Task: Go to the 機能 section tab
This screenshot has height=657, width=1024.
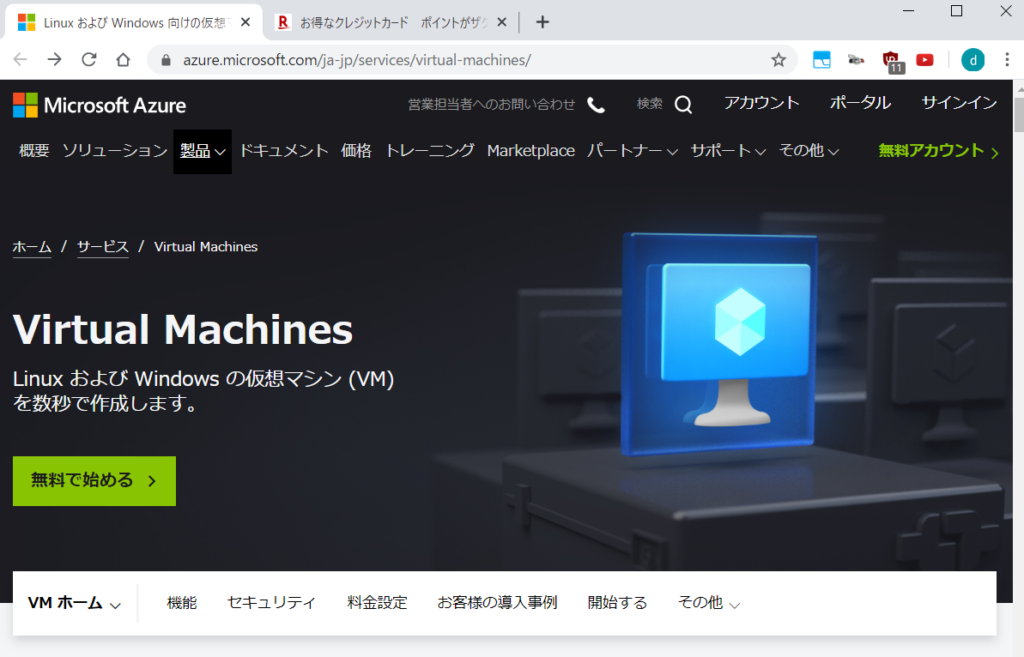Action: click(182, 603)
